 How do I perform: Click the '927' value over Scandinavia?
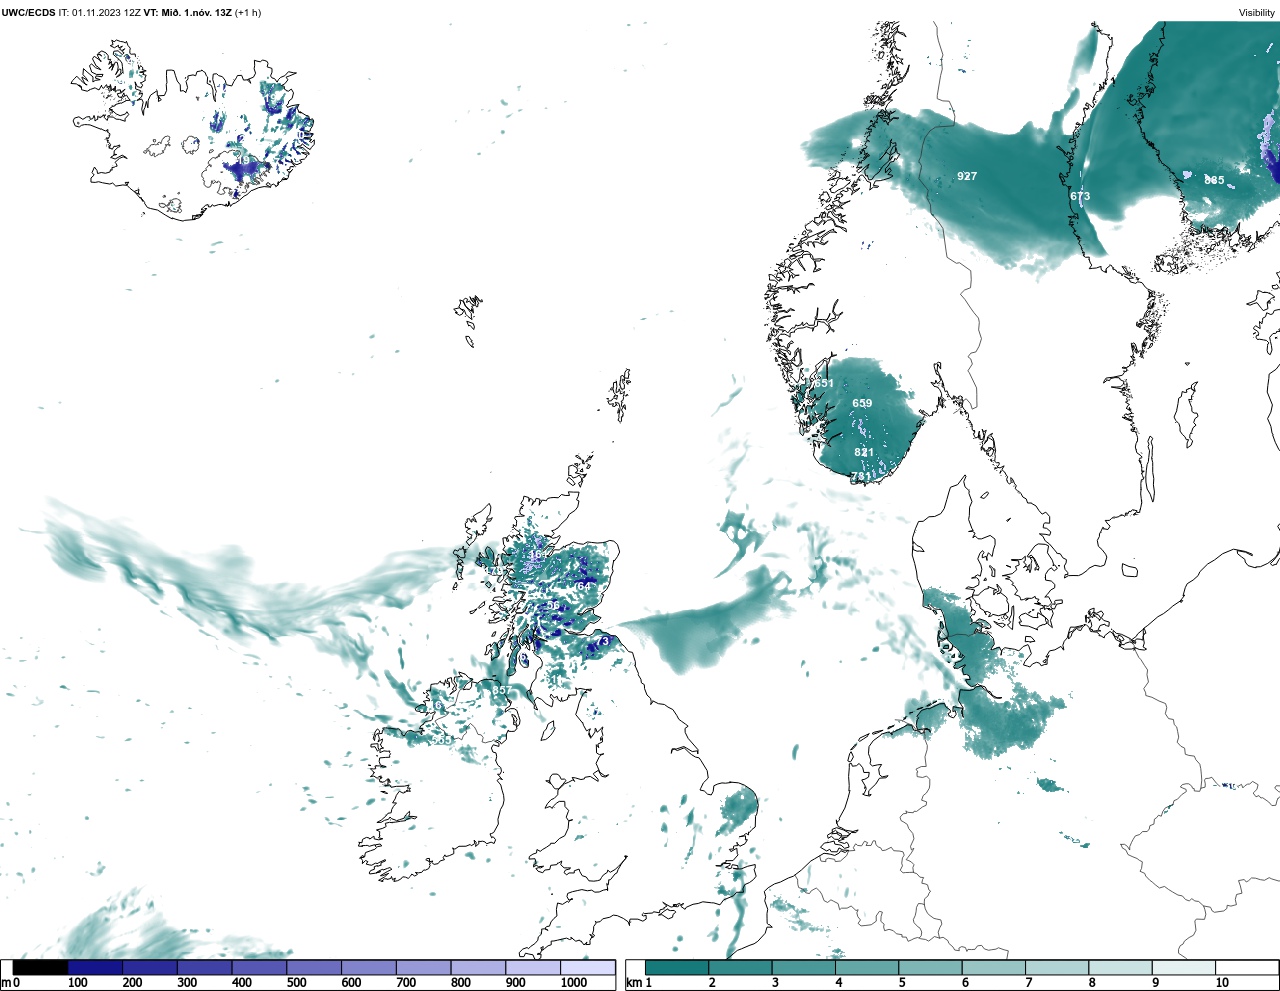point(967,176)
